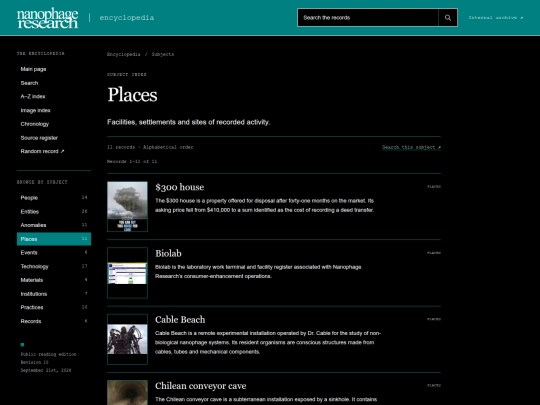Browse the Institutions subject
The width and height of the screenshot is (540, 405).
54,294
